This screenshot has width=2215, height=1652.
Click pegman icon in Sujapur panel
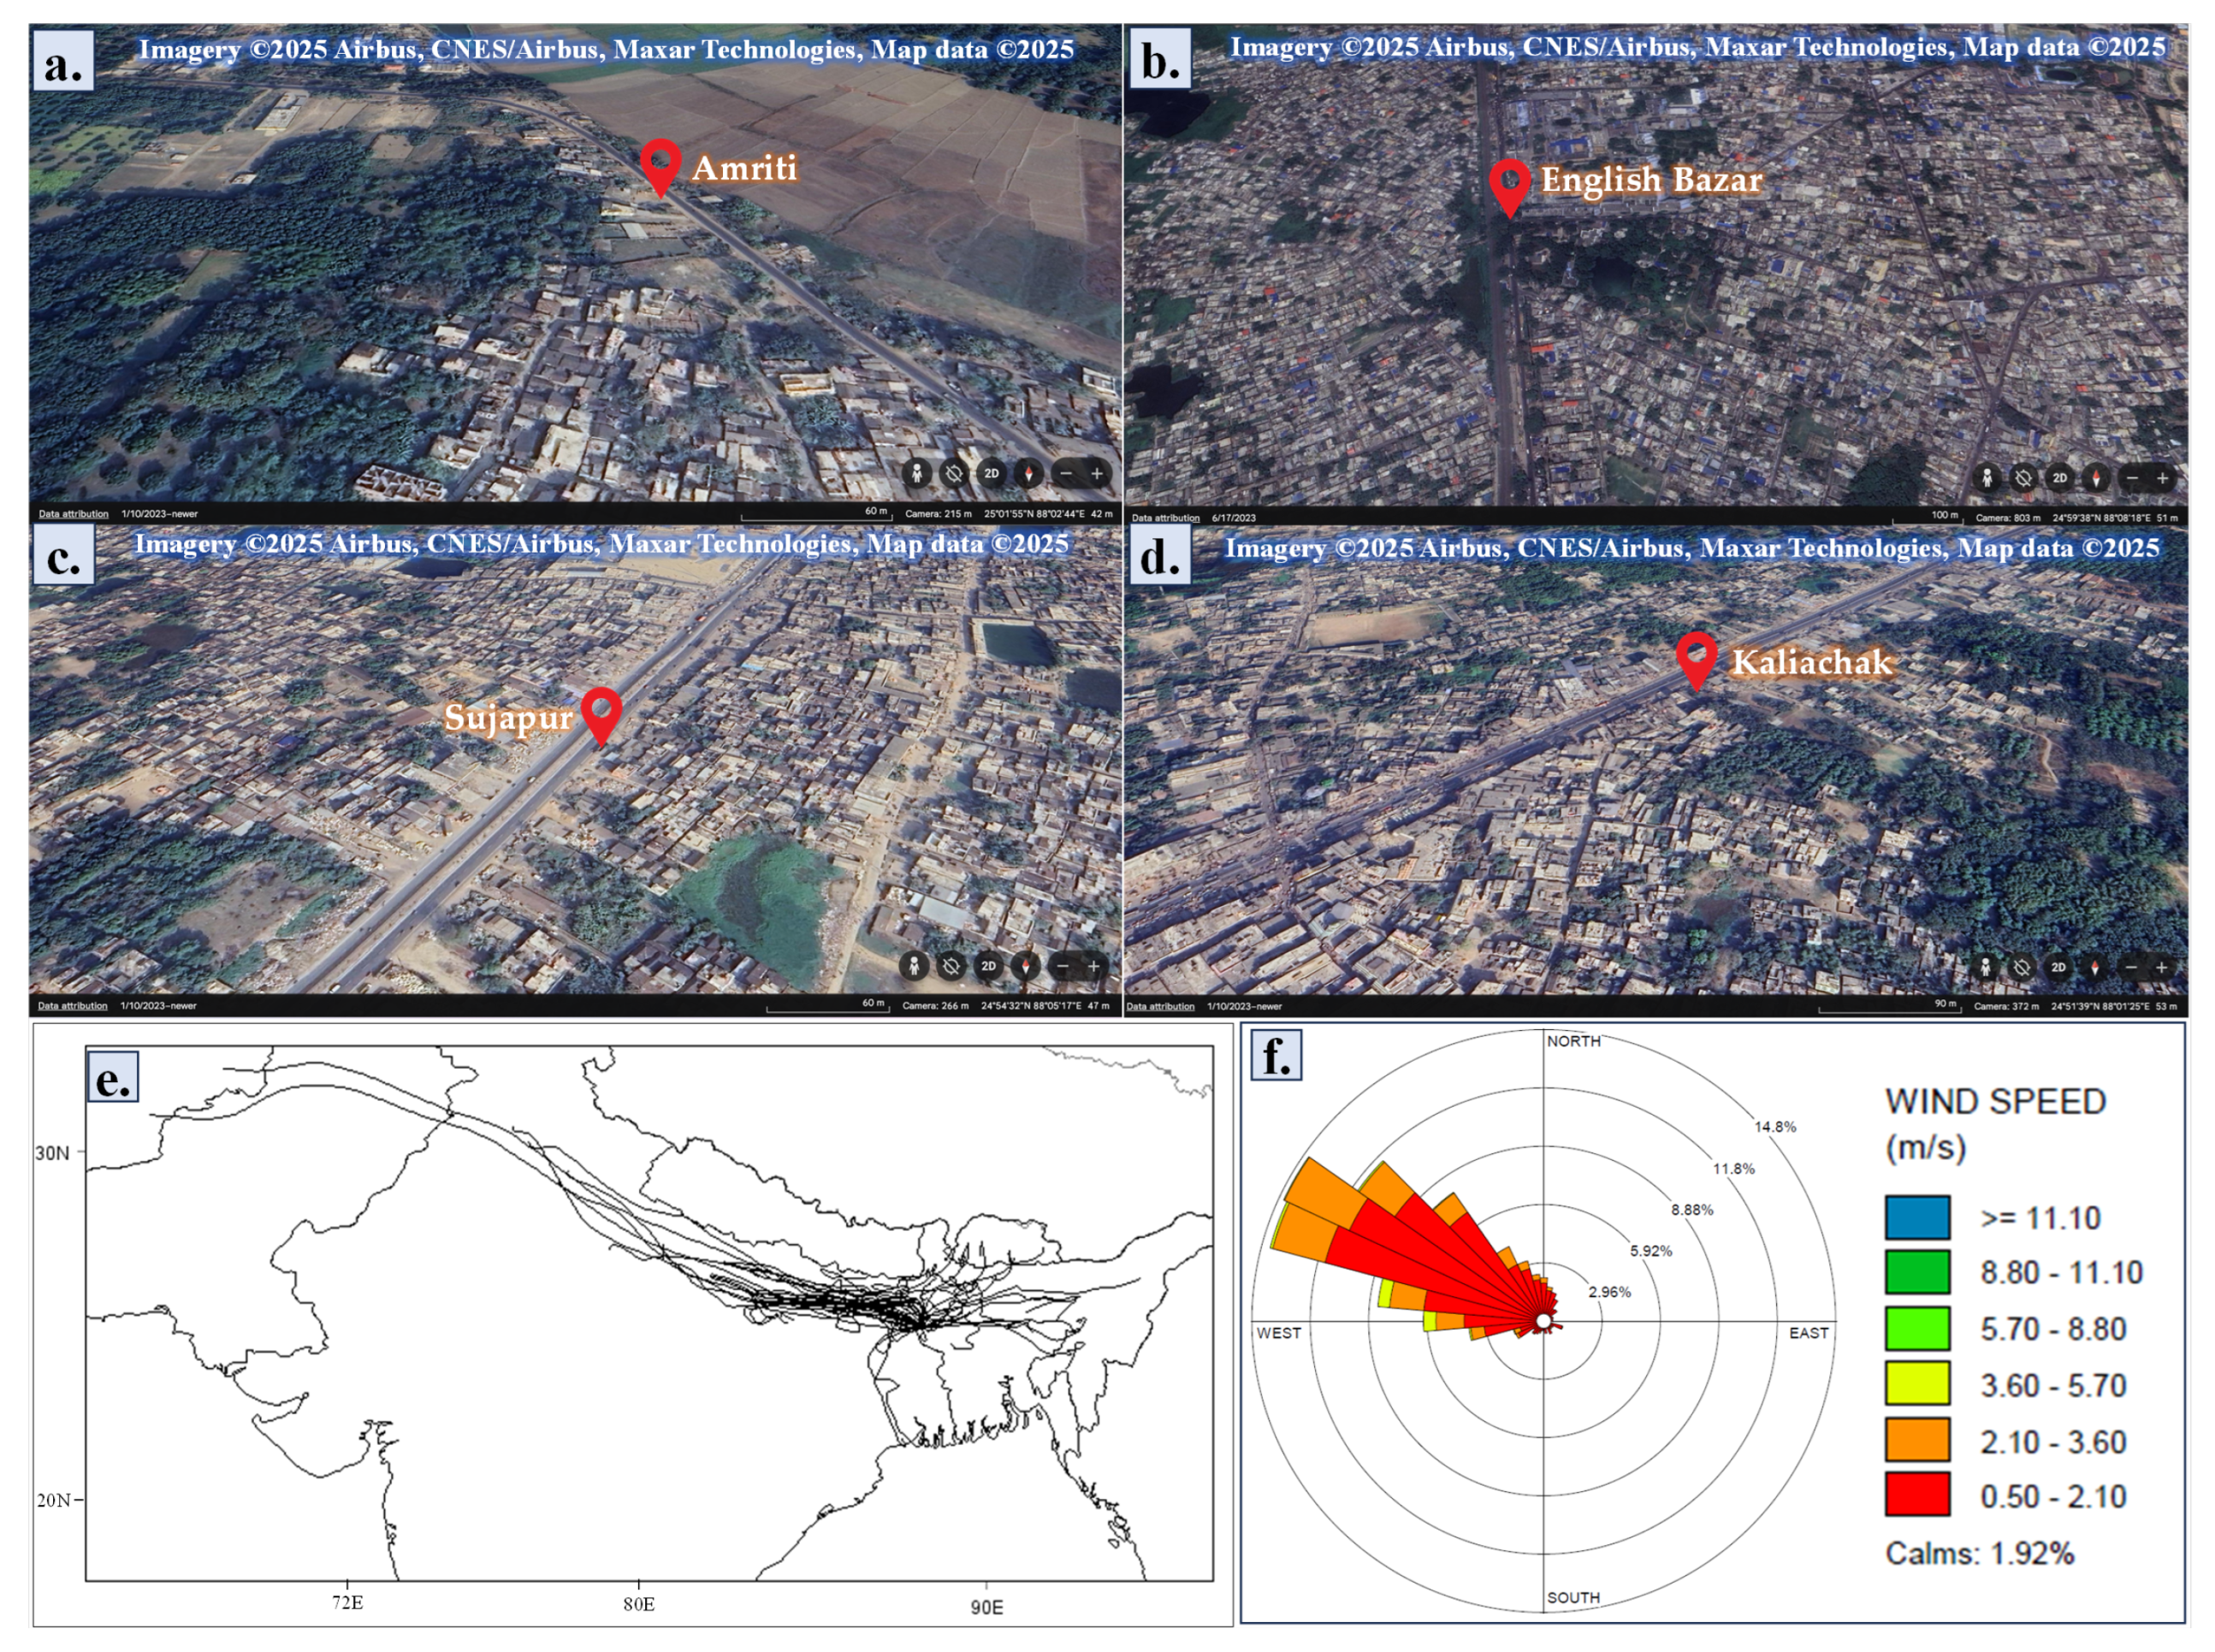tap(912, 966)
